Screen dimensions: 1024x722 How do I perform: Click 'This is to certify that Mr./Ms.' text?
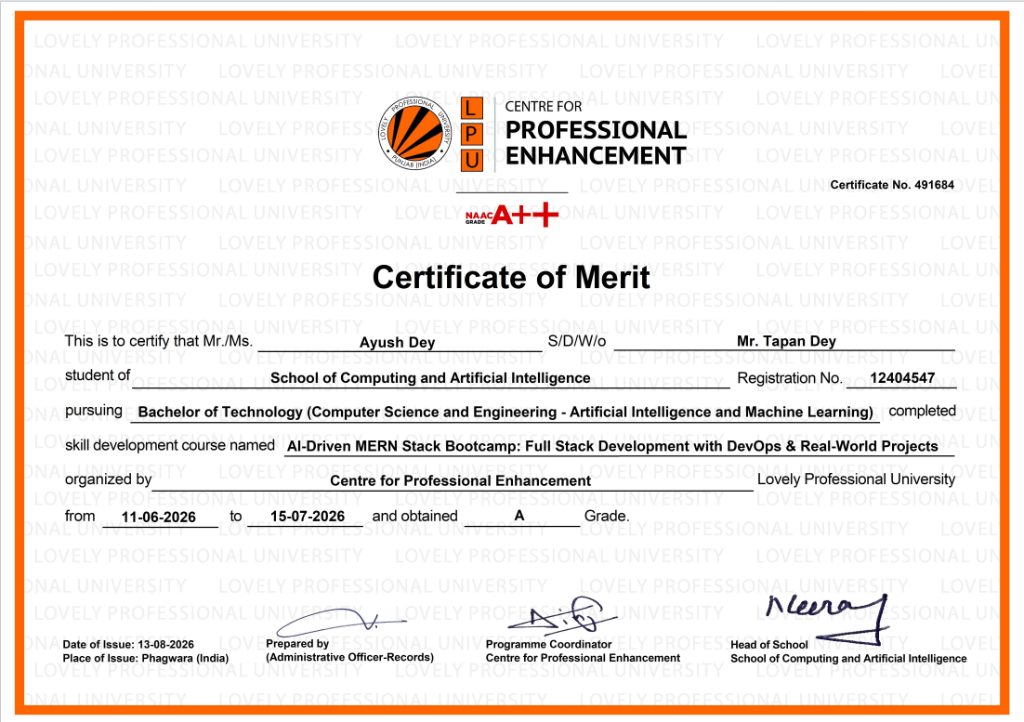159,341
